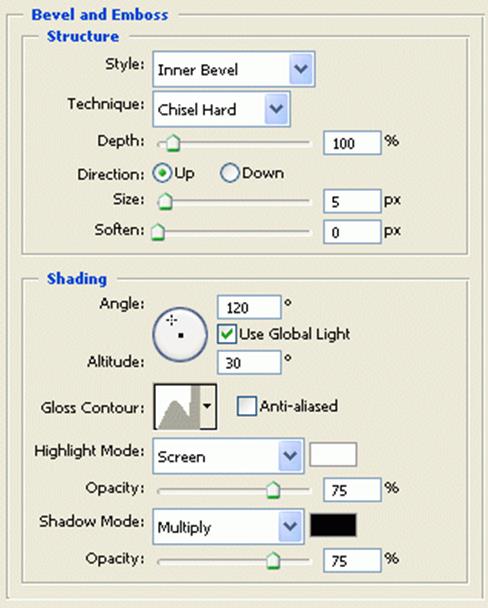Click the Highlight Mode label text
Screen dimensions: 488x608
[89, 451]
